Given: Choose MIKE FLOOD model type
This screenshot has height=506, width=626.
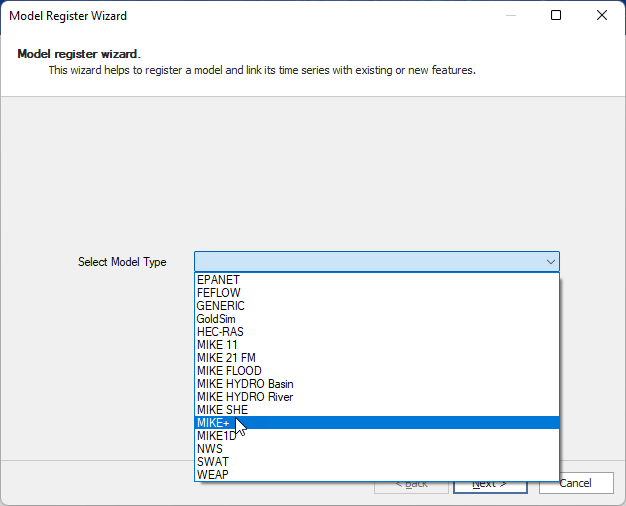Looking at the screenshot, I should click(377, 371).
